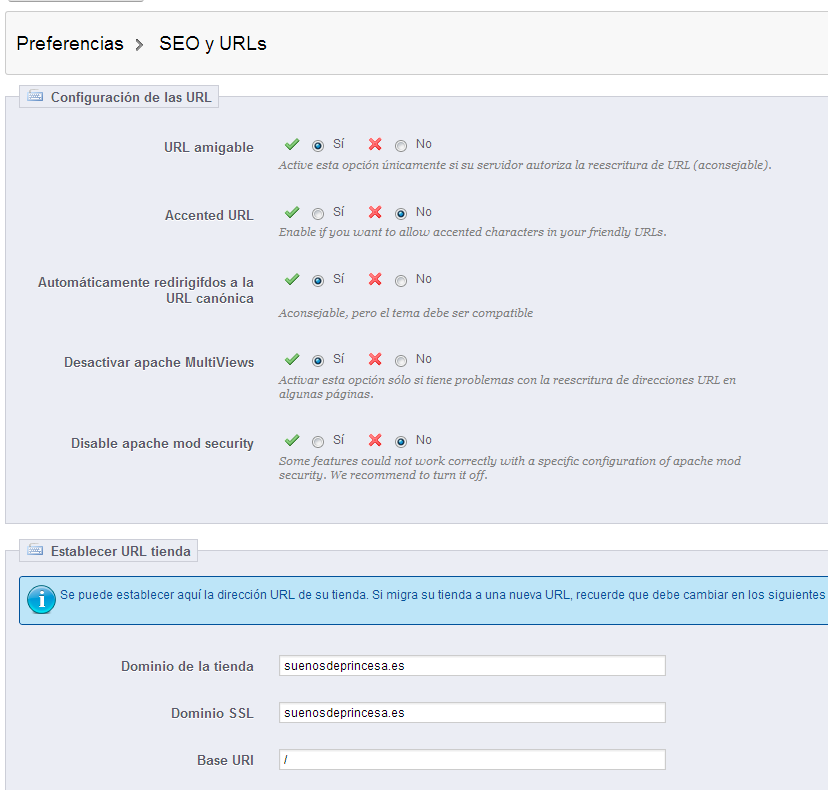Select No for canonical URL redirection
This screenshot has width=828, height=790.
pos(401,280)
